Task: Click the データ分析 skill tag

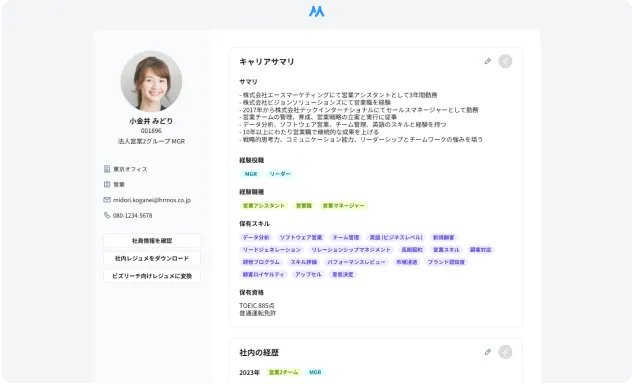Action: click(x=256, y=237)
